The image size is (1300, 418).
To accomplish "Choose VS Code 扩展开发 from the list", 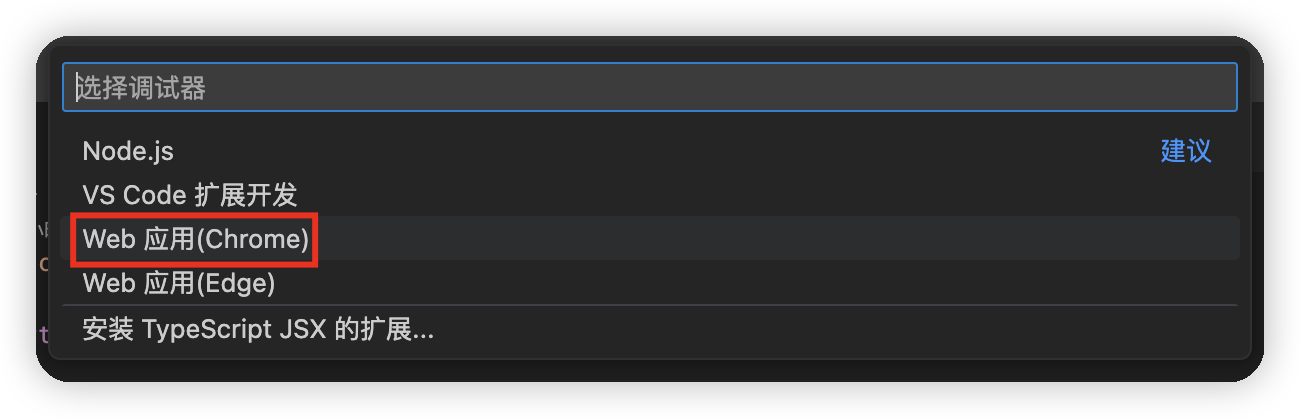I will (x=650, y=195).
